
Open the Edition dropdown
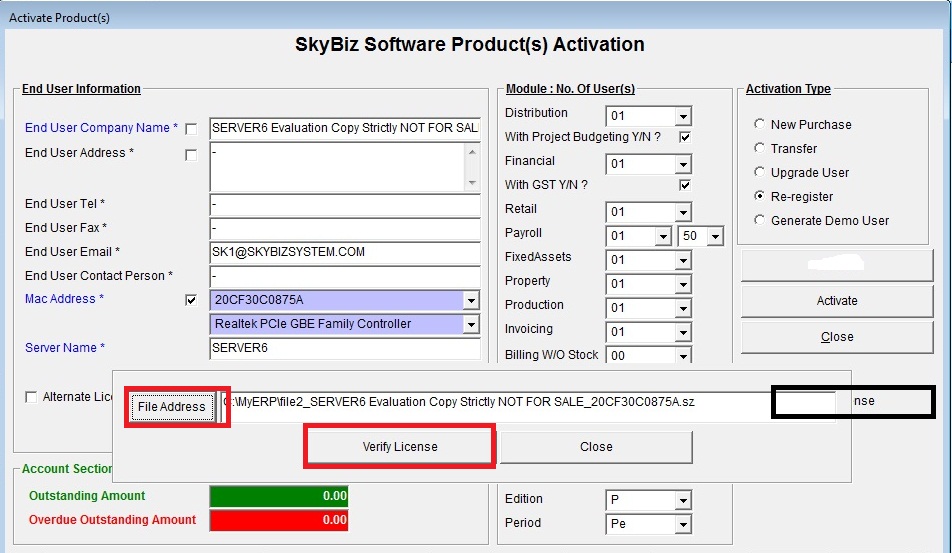click(x=683, y=500)
